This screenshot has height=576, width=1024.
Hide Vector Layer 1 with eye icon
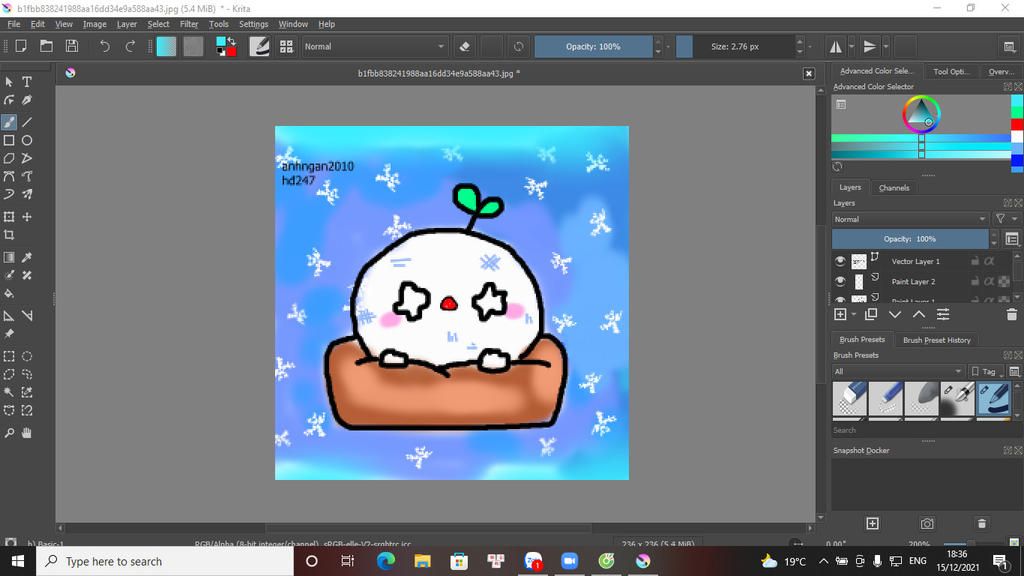pyautogui.click(x=840, y=261)
